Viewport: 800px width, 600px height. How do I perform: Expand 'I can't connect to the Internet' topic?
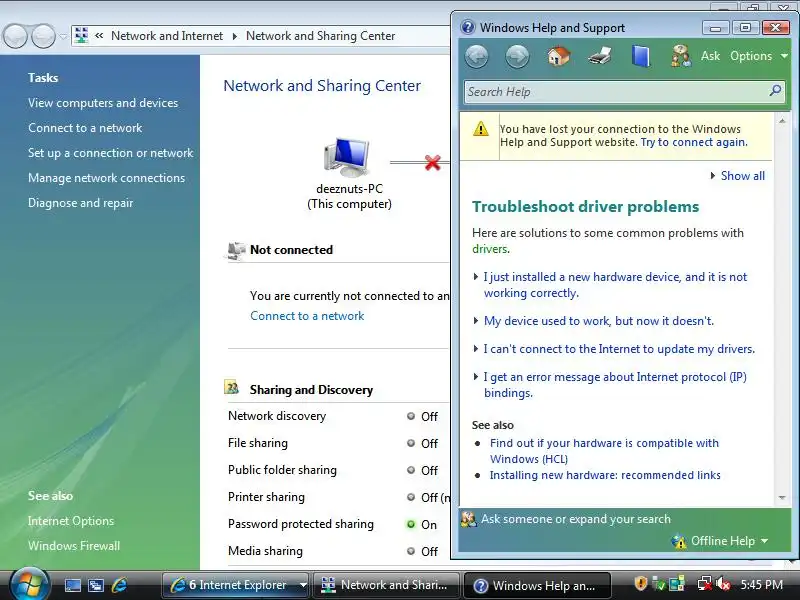[x=614, y=349]
